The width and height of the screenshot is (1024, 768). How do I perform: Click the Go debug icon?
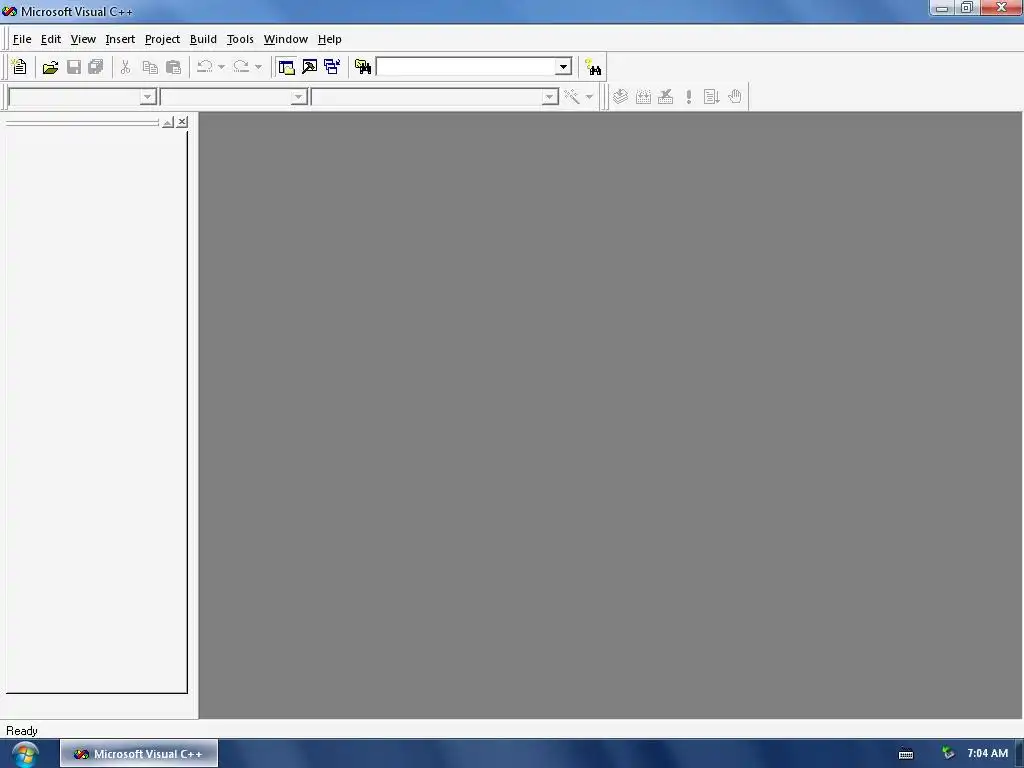click(711, 97)
